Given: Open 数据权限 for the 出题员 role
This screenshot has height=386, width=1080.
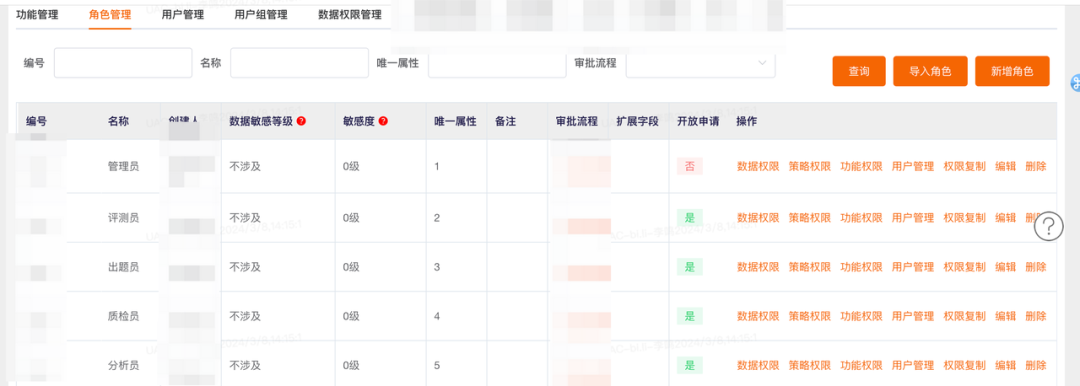Looking at the screenshot, I should (x=758, y=267).
